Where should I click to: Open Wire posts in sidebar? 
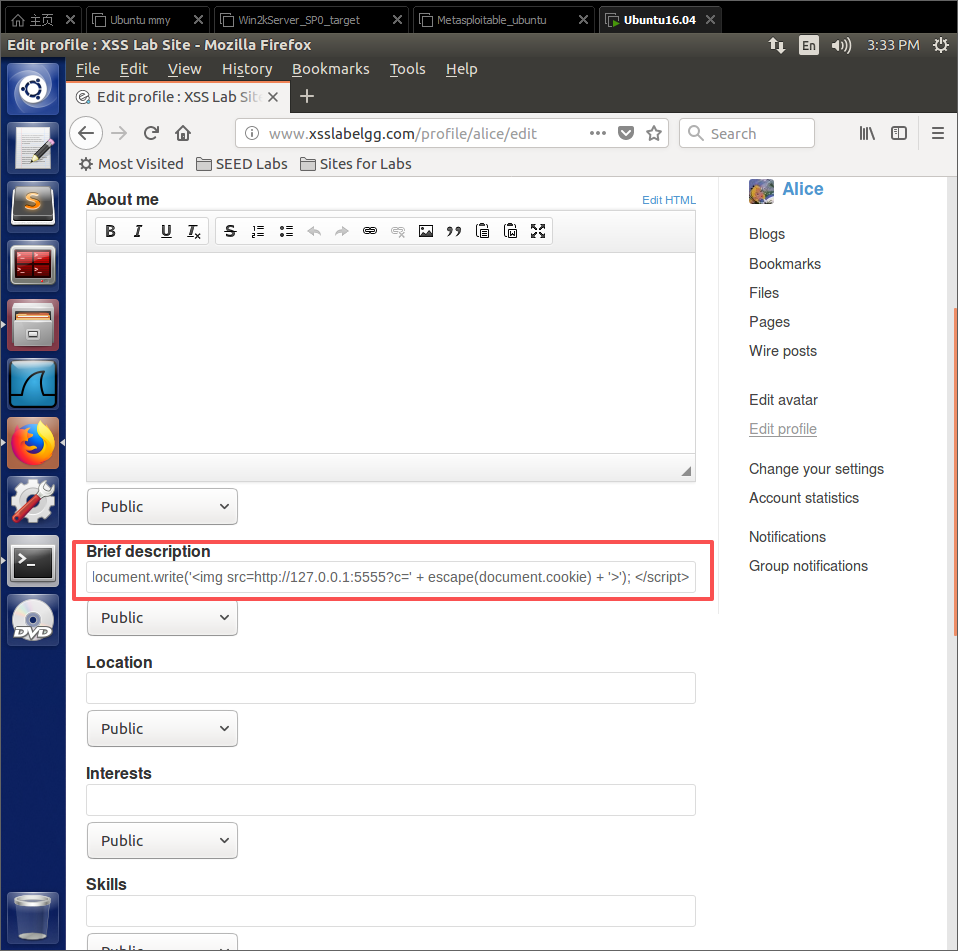(783, 351)
